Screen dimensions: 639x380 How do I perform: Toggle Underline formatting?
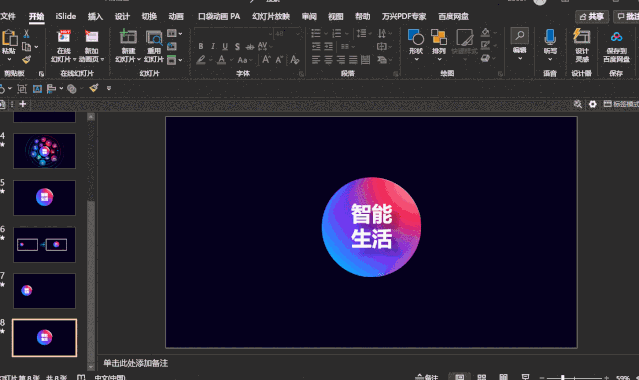point(225,47)
